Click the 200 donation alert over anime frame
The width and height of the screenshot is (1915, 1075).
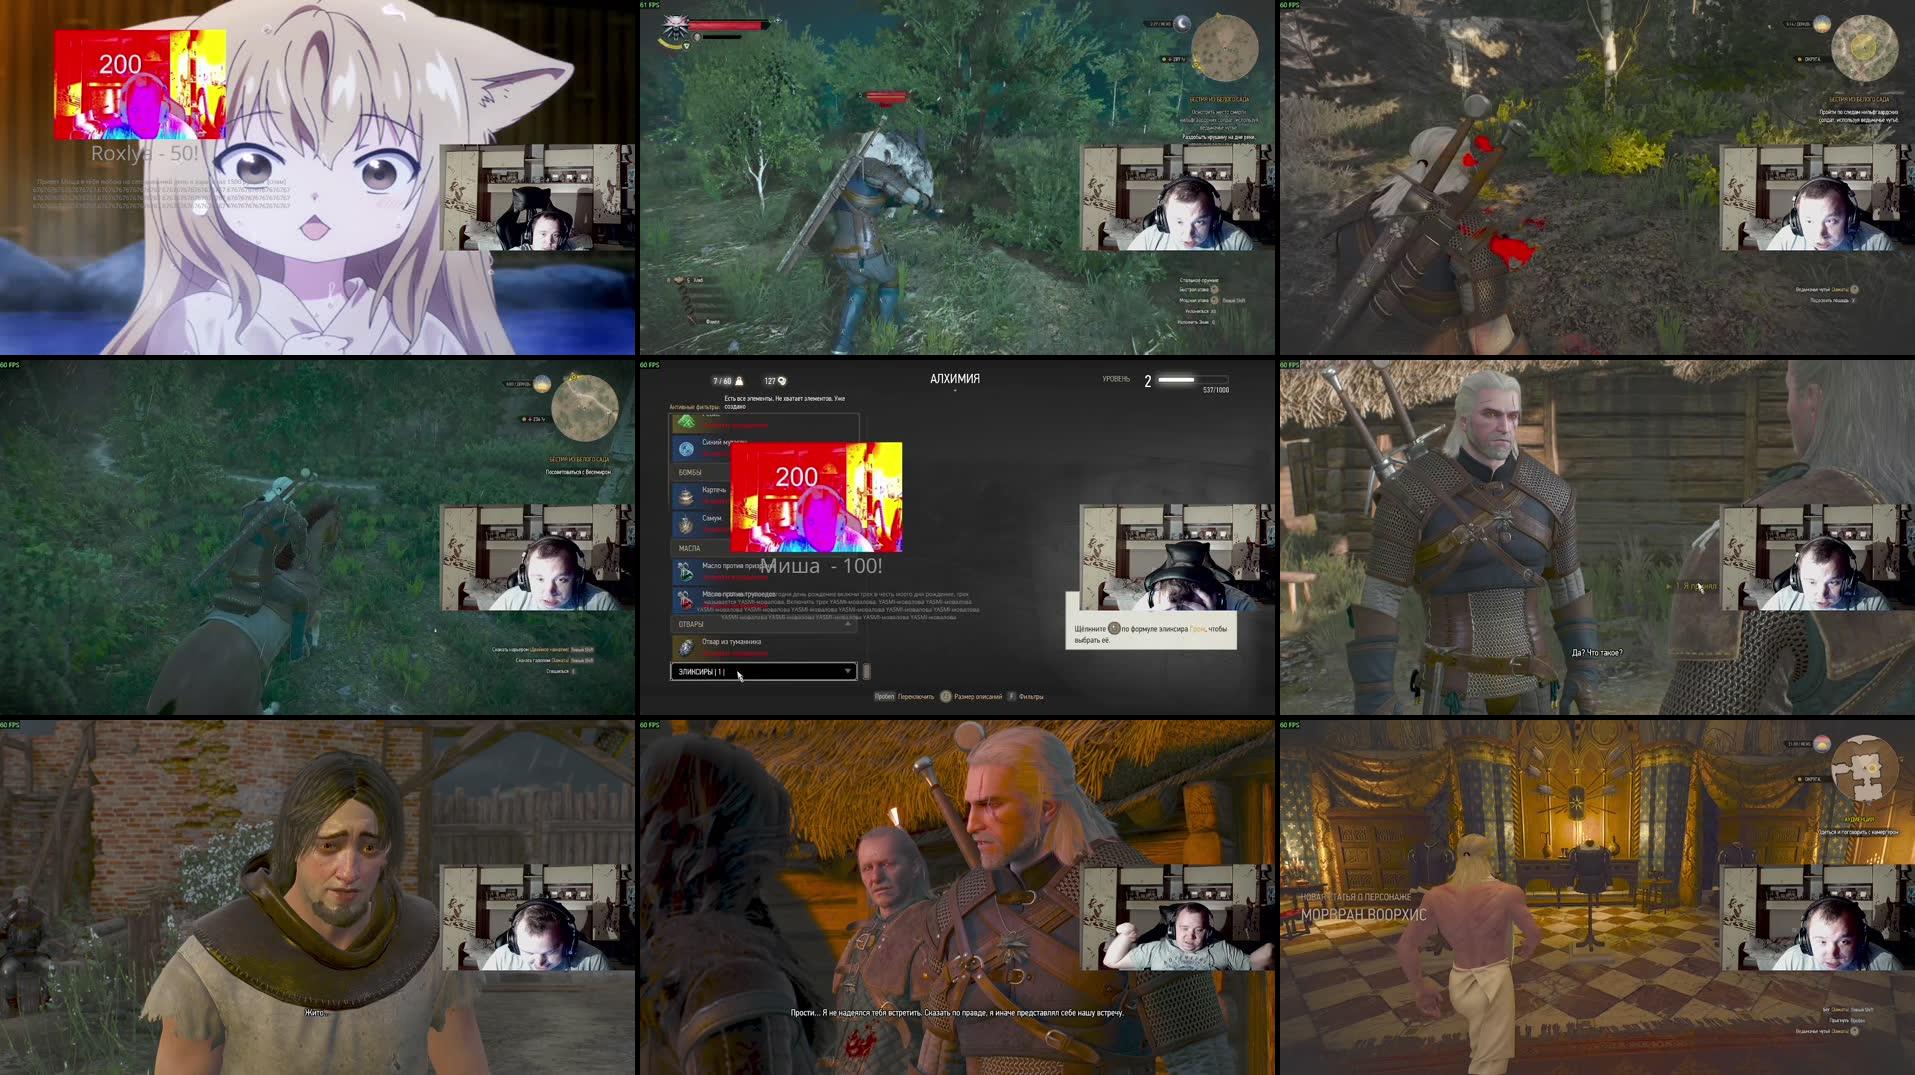140,84
